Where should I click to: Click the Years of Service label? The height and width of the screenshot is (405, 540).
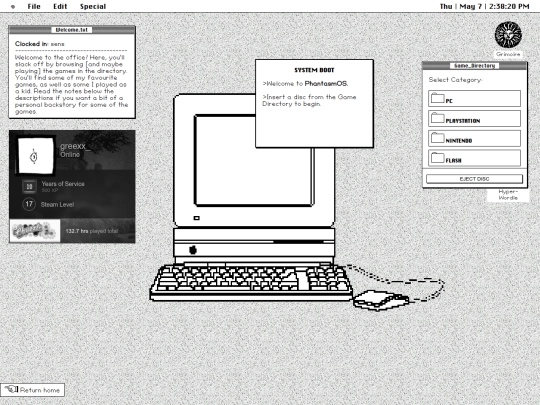coord(63,184)
